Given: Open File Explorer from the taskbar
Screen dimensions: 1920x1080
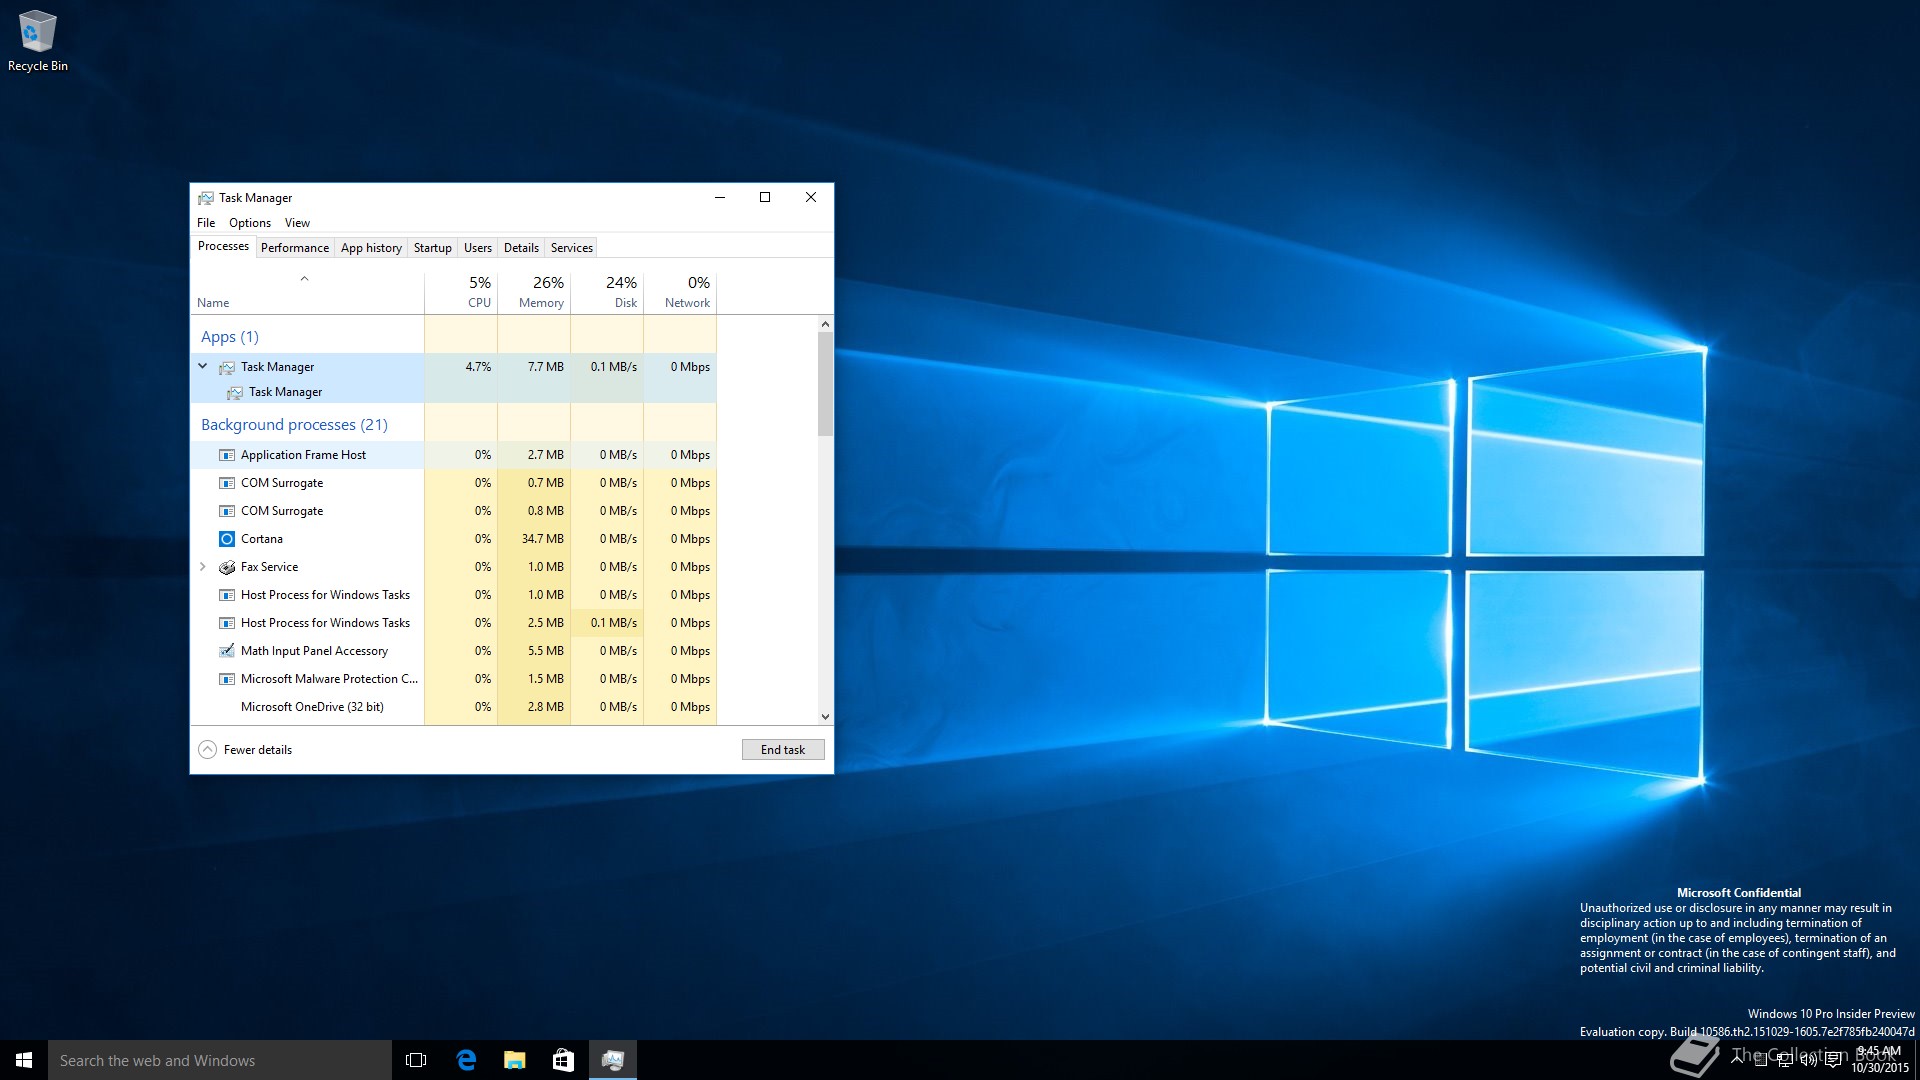Looking at the screenshot, I should point(515,1060).
